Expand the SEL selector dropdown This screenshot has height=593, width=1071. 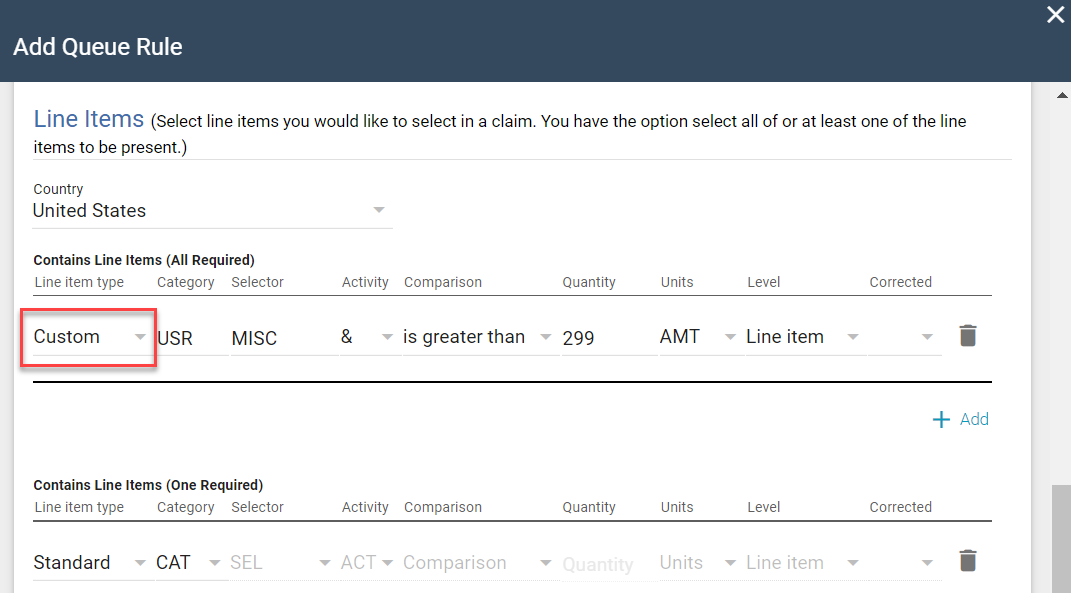(x=280, y=562)
